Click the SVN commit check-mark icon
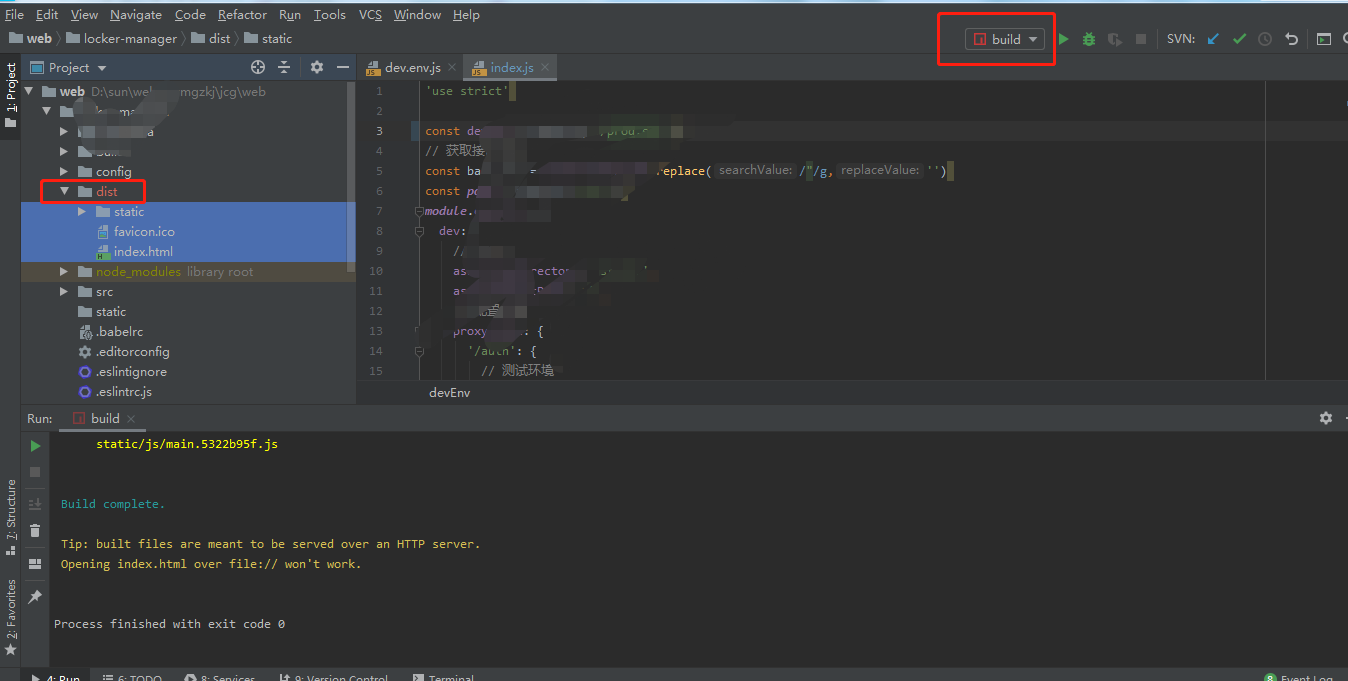The image size is (1348, 681). click(1239, 38)
